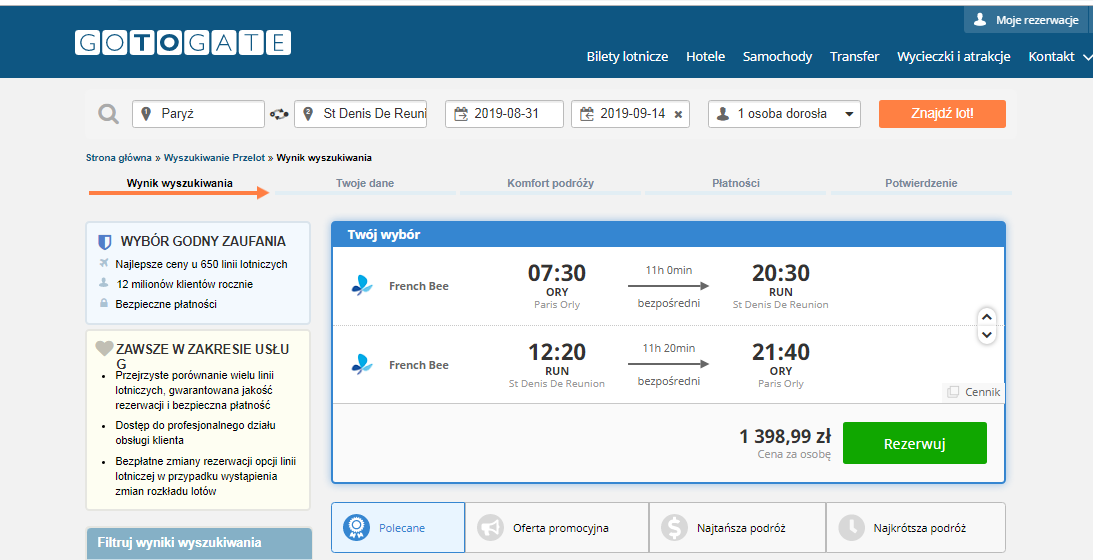Open the Hotele menu item
This screenshot has height=560, width=1093.
click(x=705, y=56)
